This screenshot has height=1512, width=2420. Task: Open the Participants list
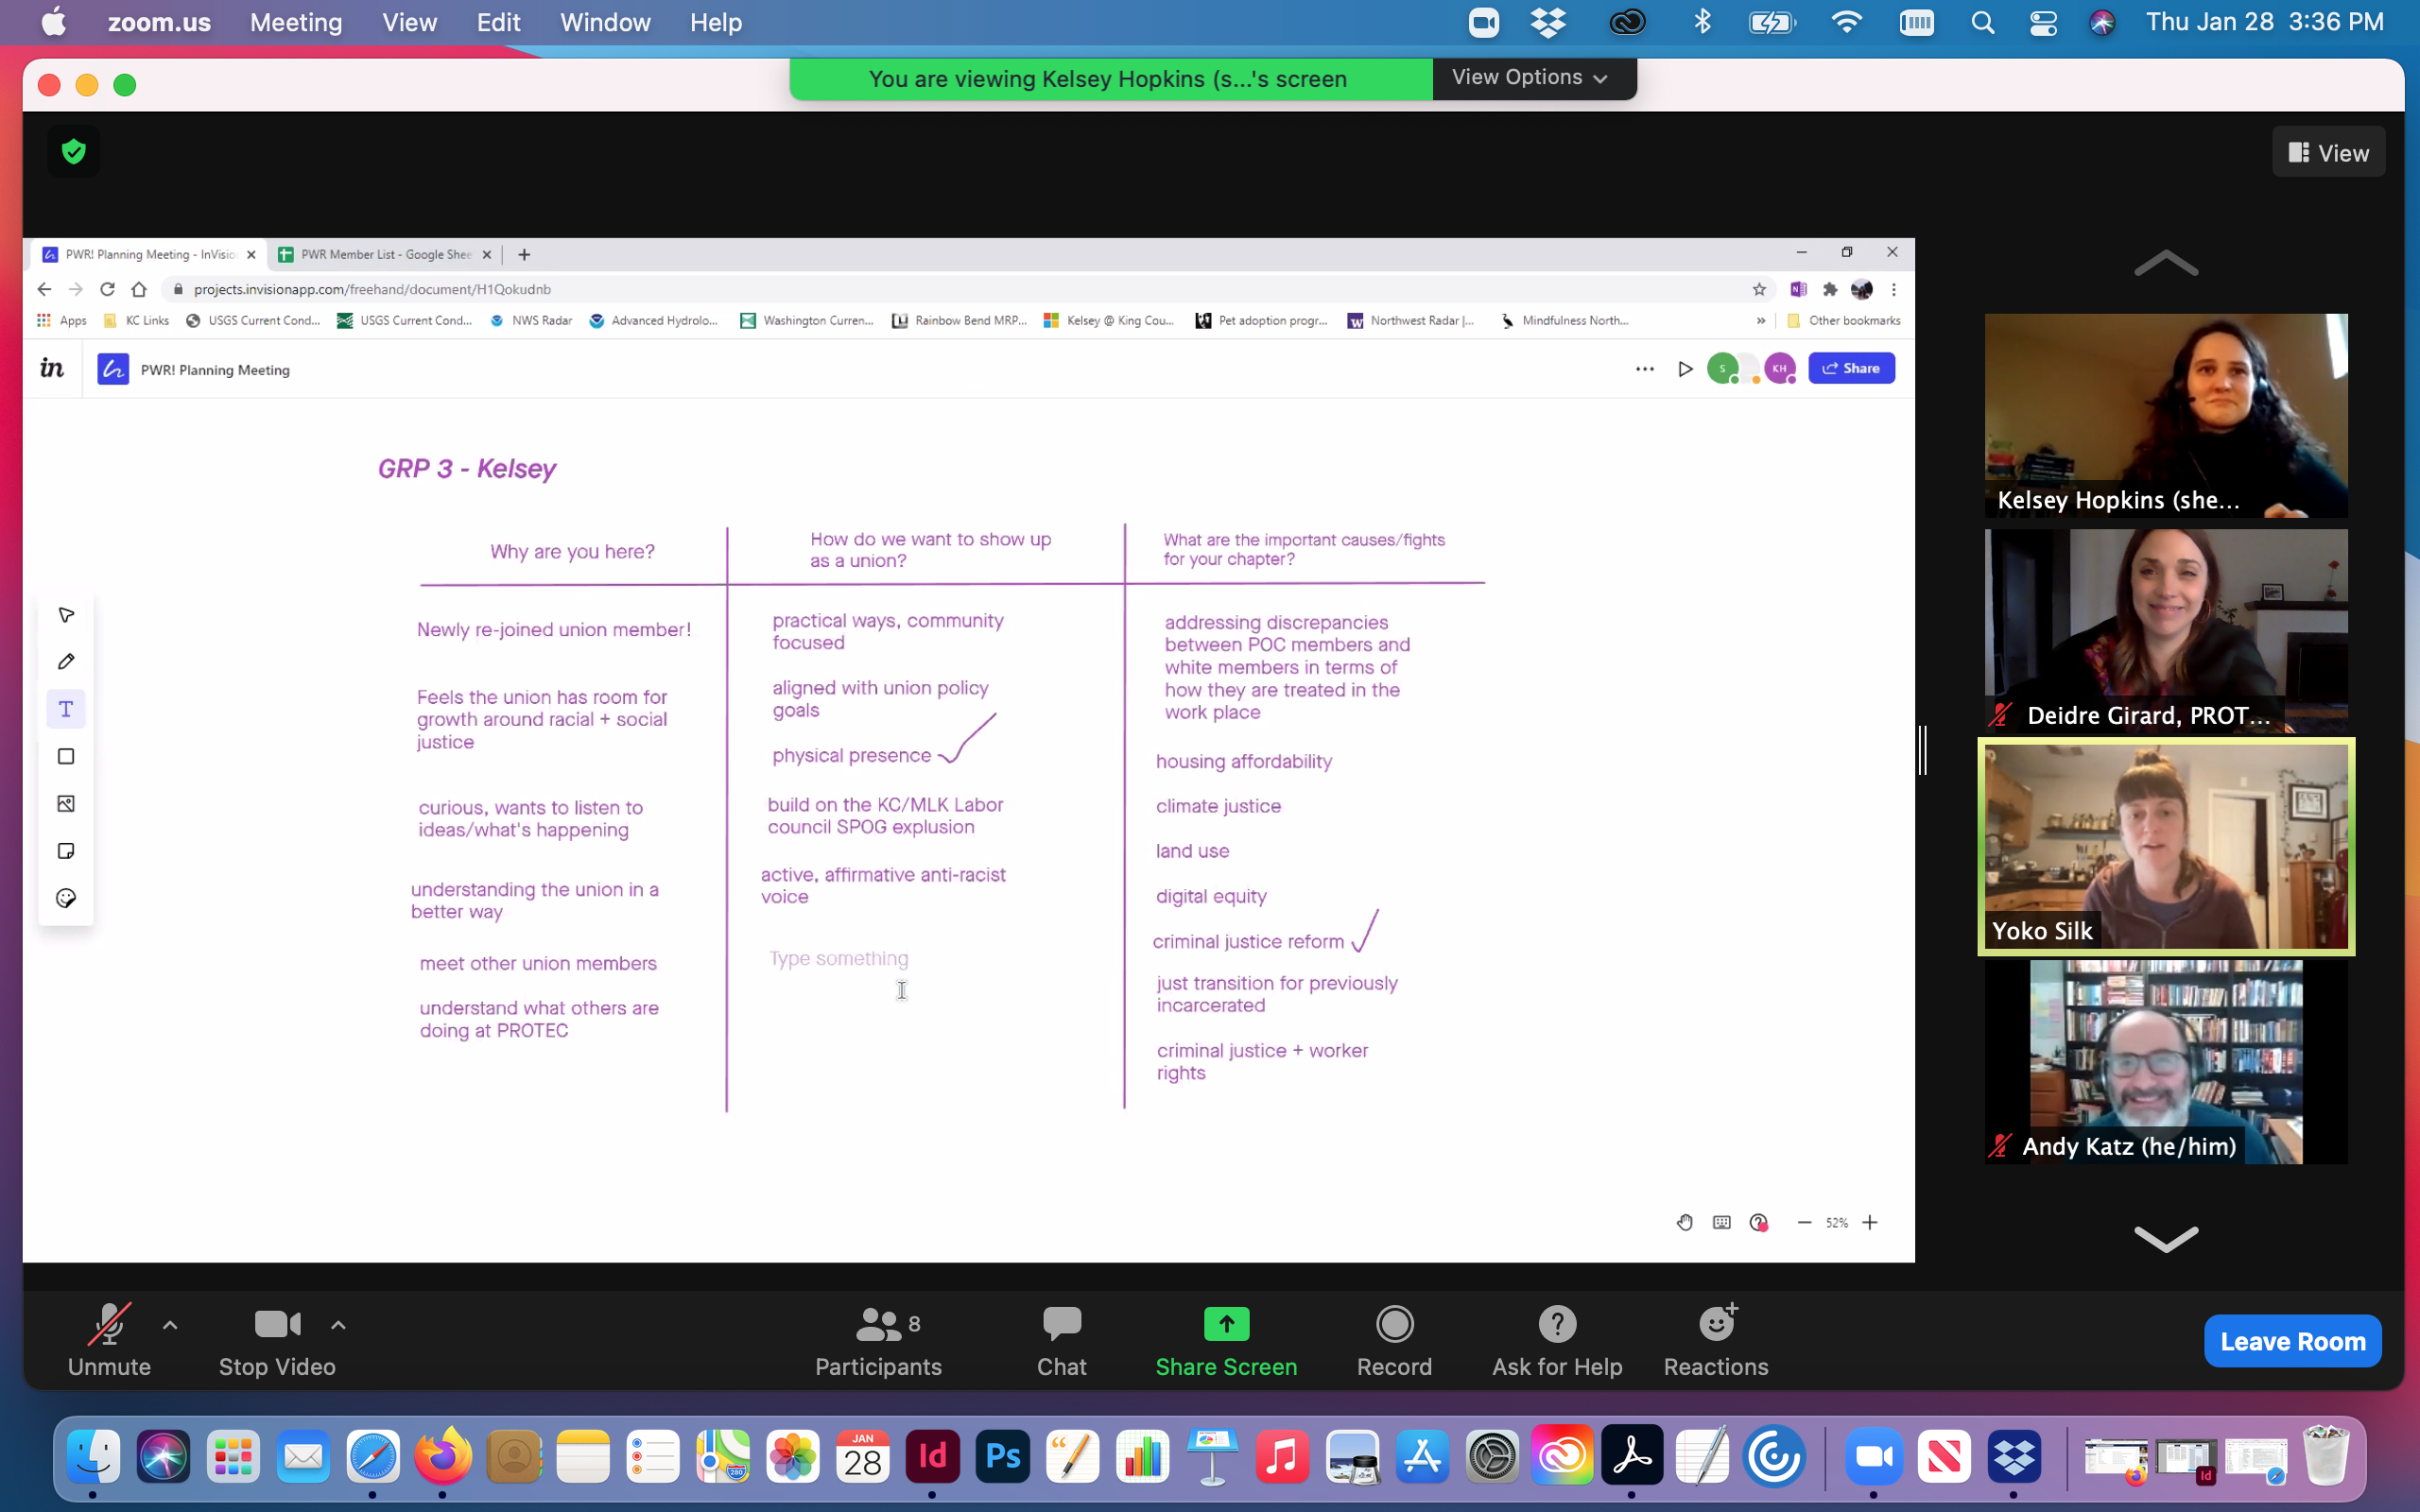click(878, 1340)
